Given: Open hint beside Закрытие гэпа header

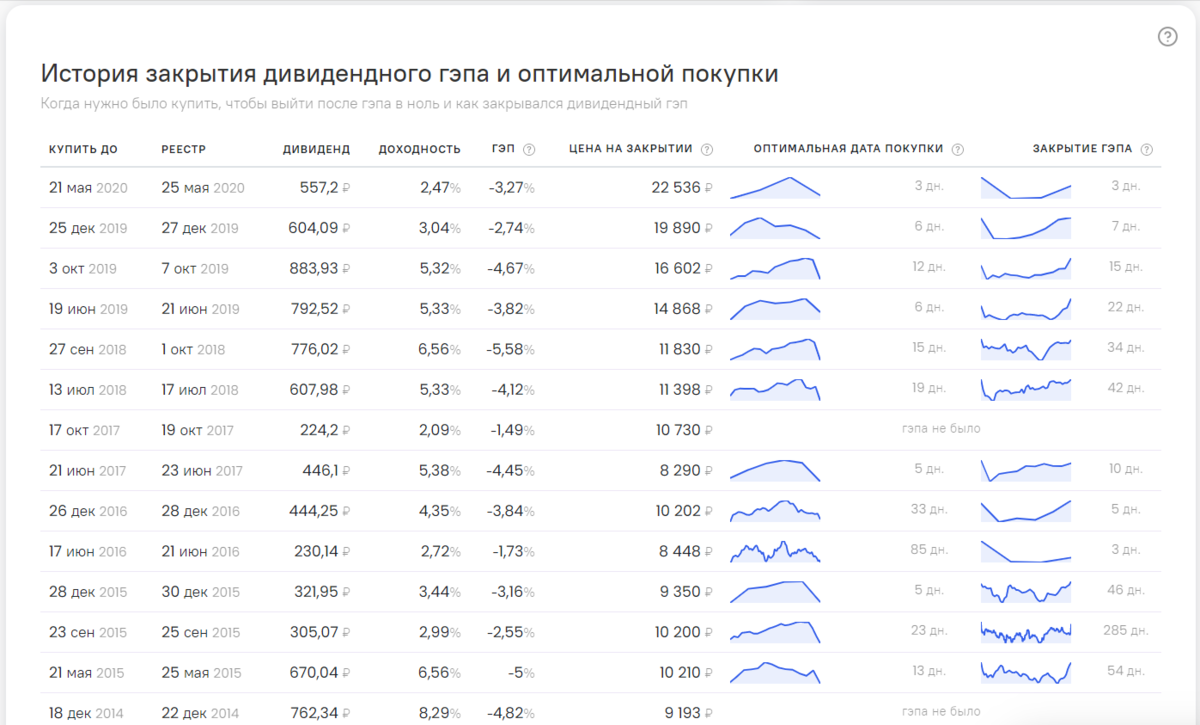Looking at the screenshot, I should (x=1146, y=150).
